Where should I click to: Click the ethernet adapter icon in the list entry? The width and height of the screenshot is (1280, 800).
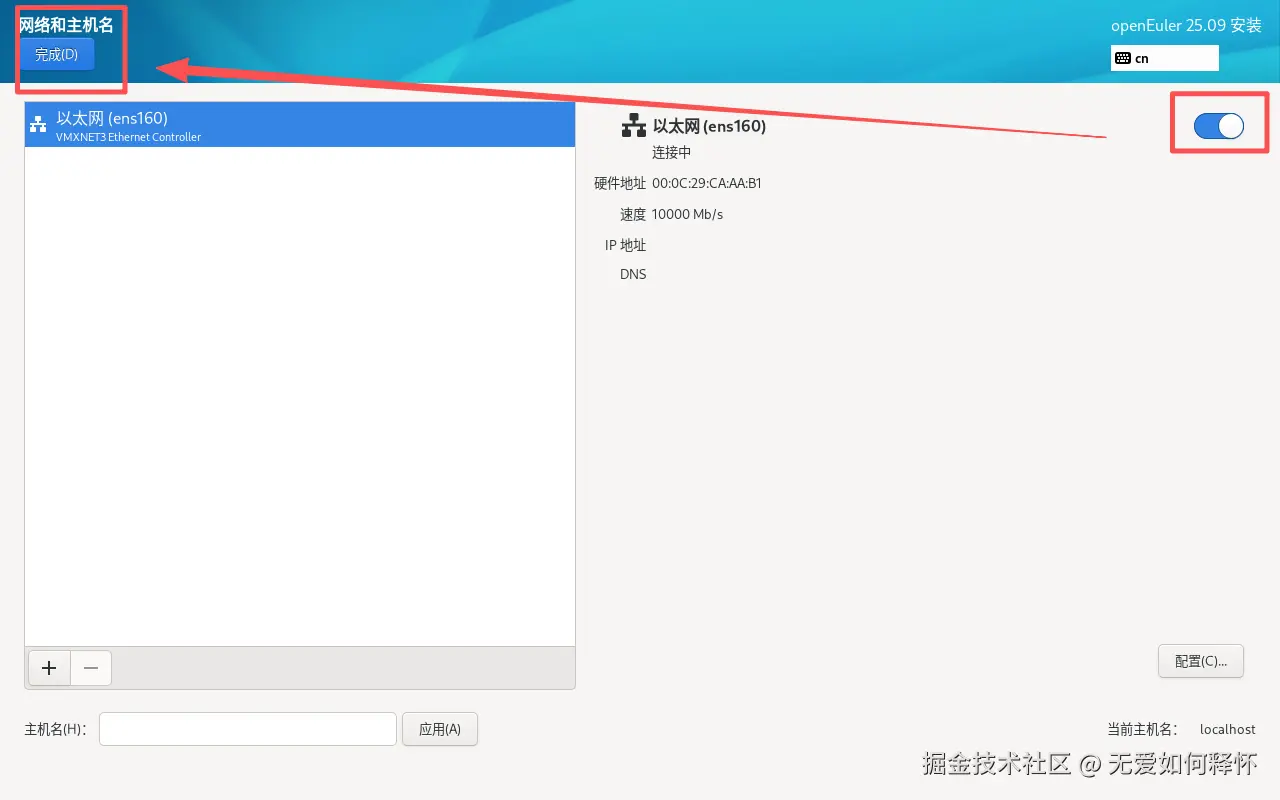[37, 123]
